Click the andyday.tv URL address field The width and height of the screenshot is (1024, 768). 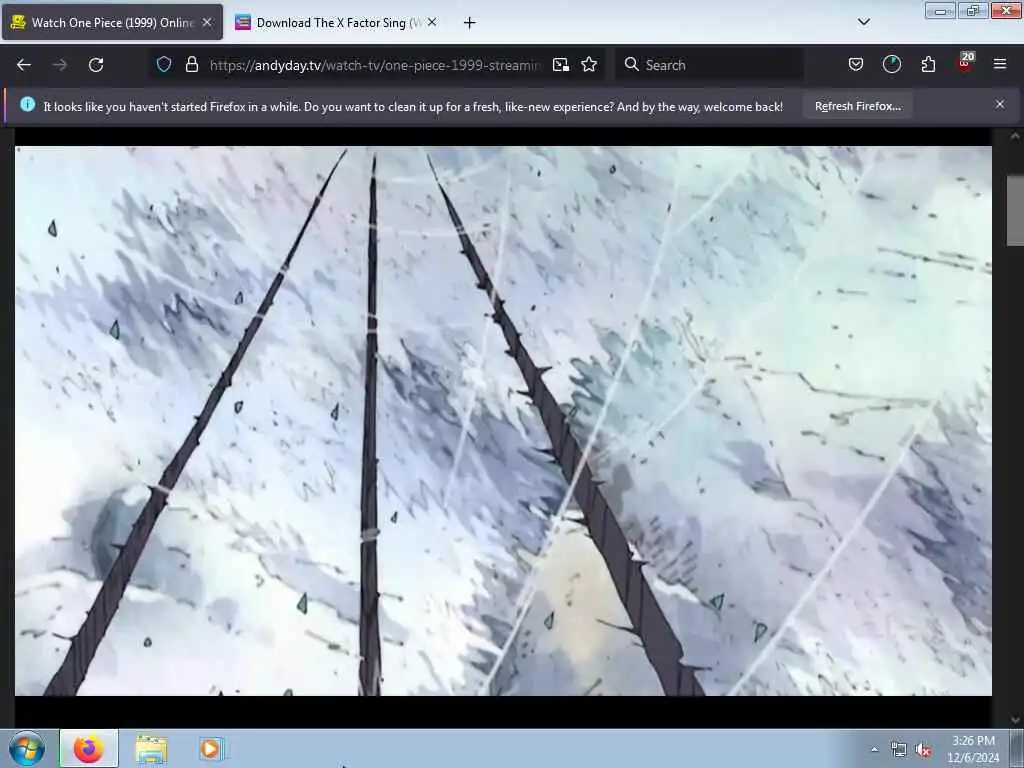click(375, 65)
